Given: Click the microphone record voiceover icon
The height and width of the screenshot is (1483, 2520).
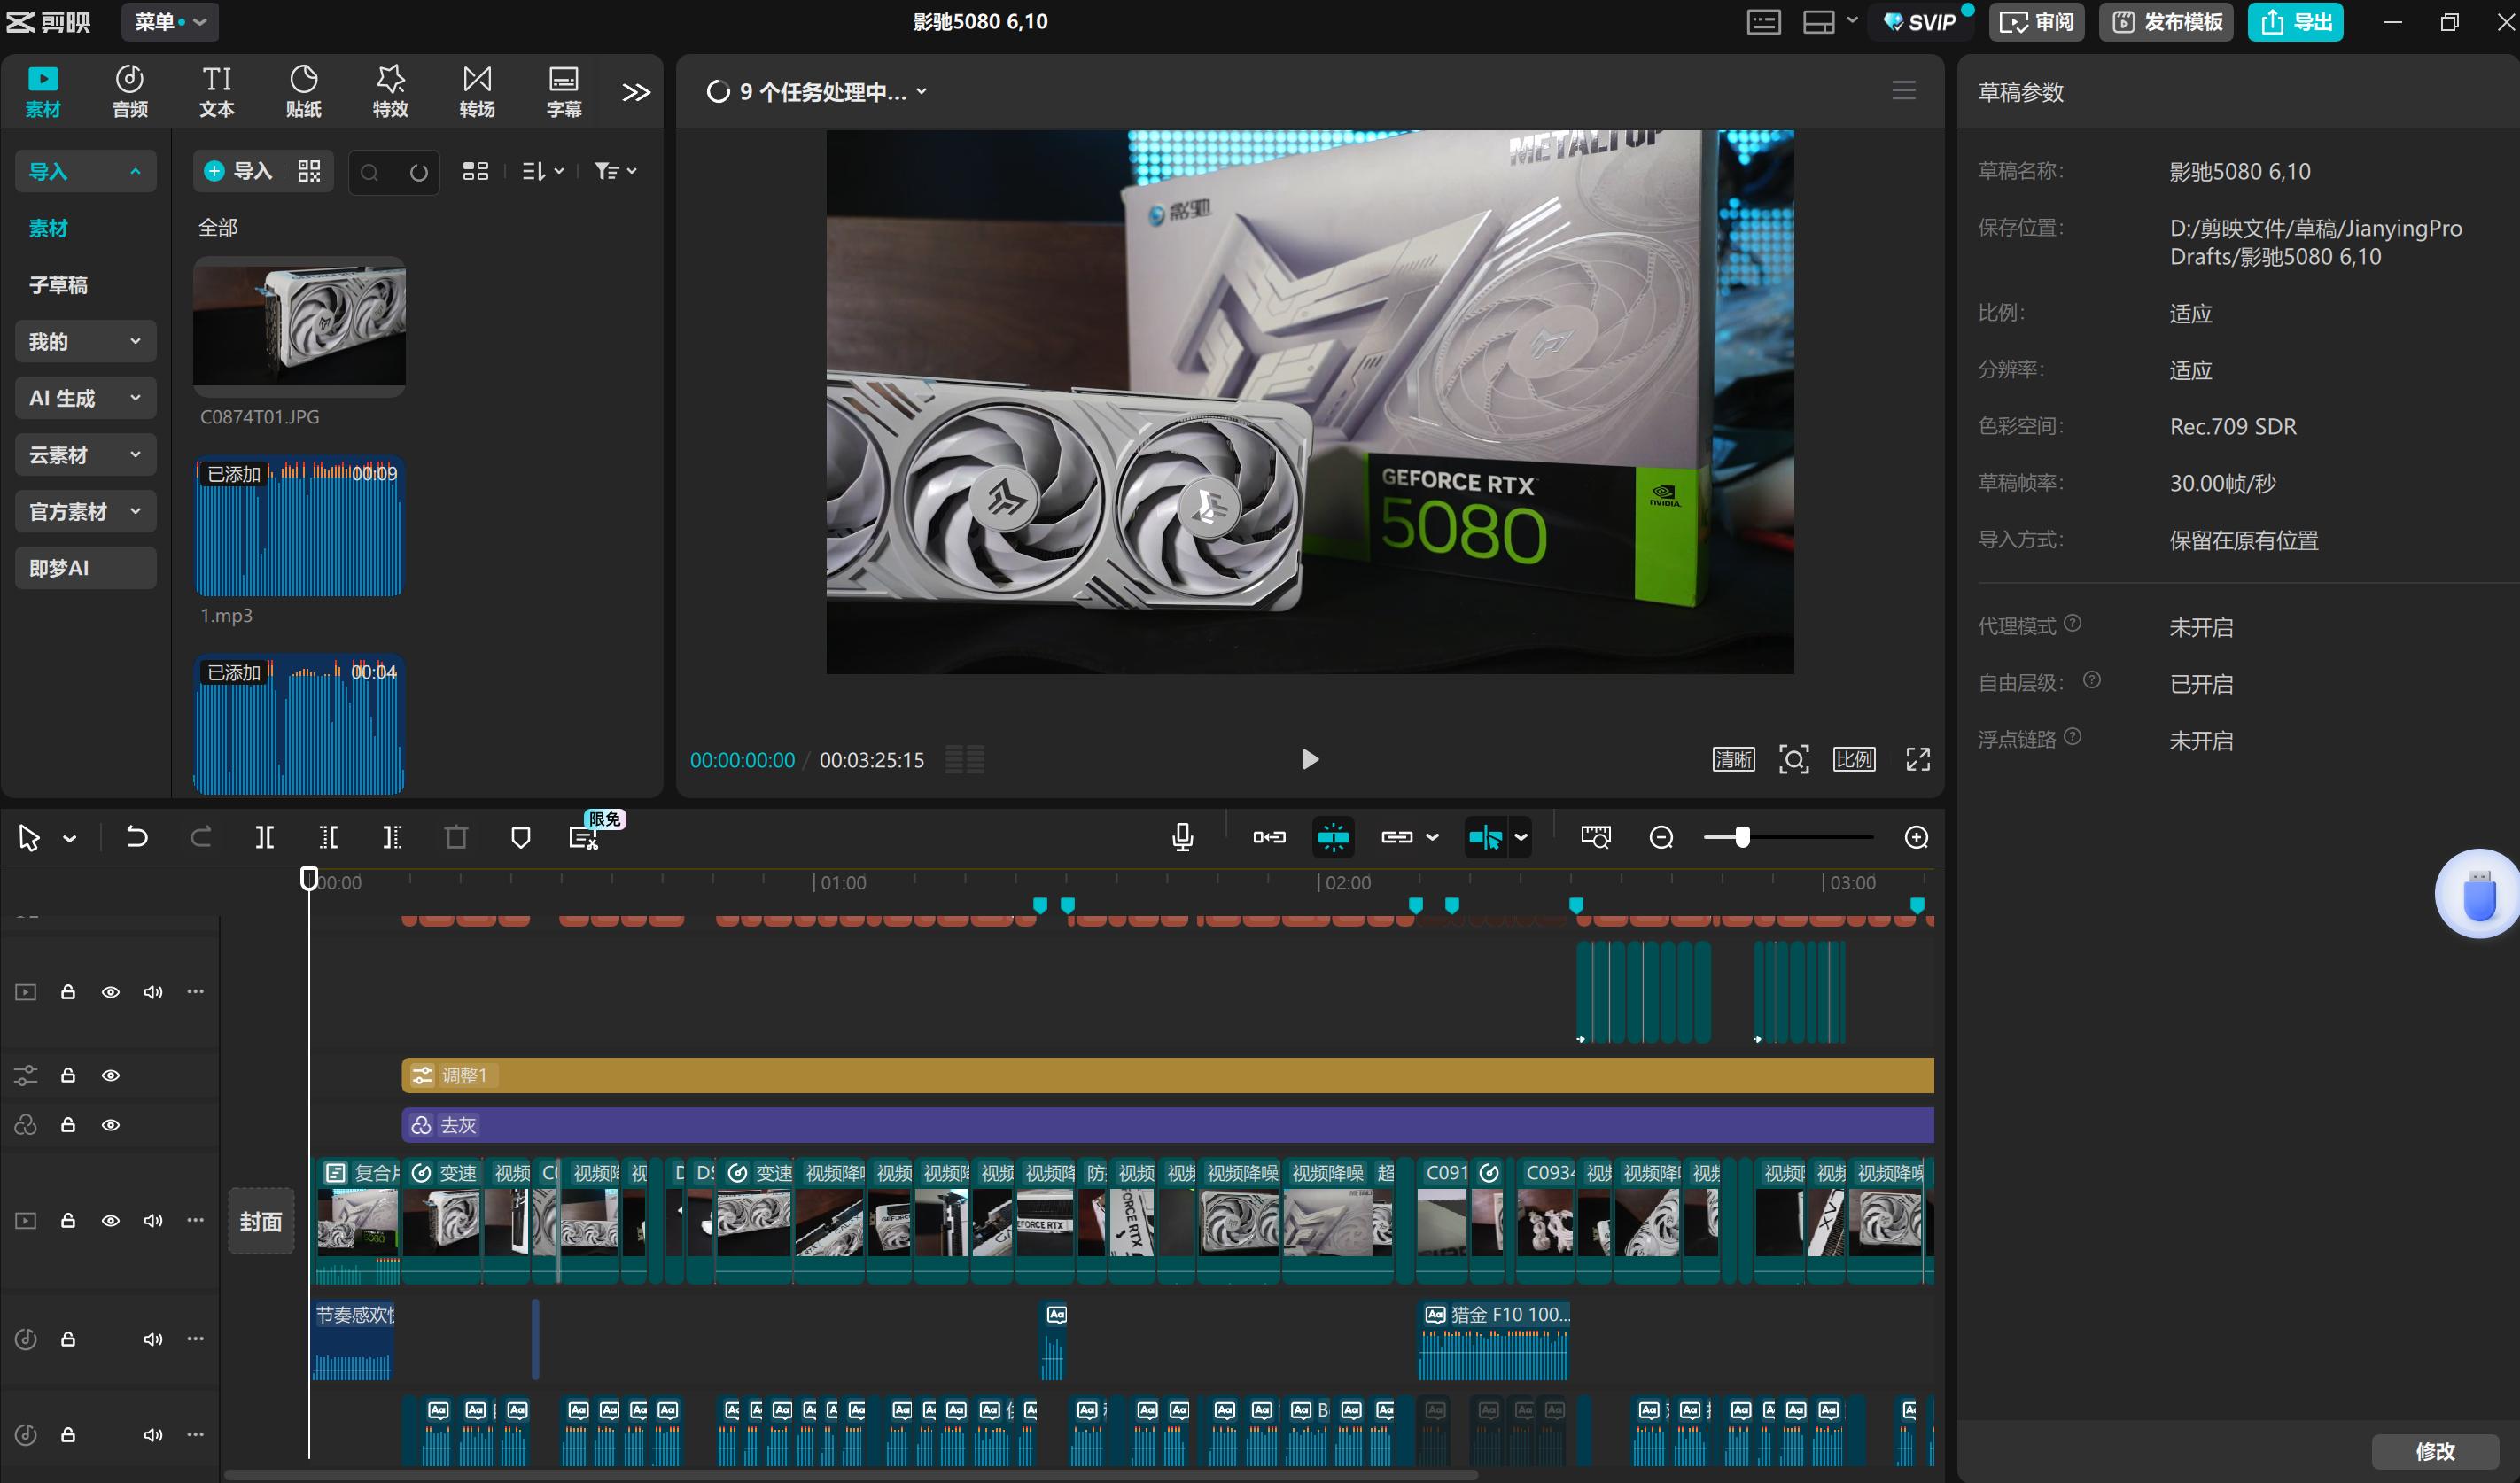Looking at the screenshot, I should [1182, 837].
